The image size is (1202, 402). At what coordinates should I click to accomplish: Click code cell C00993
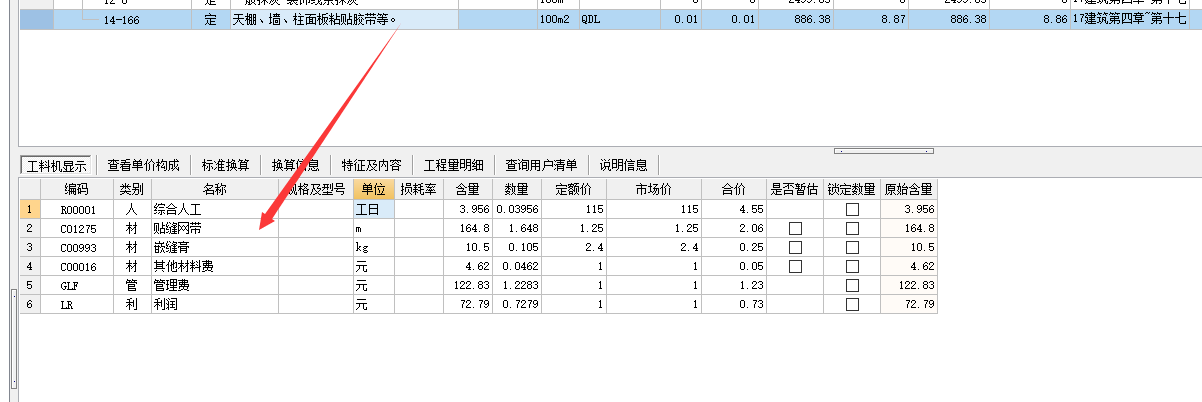pos(77,247)
